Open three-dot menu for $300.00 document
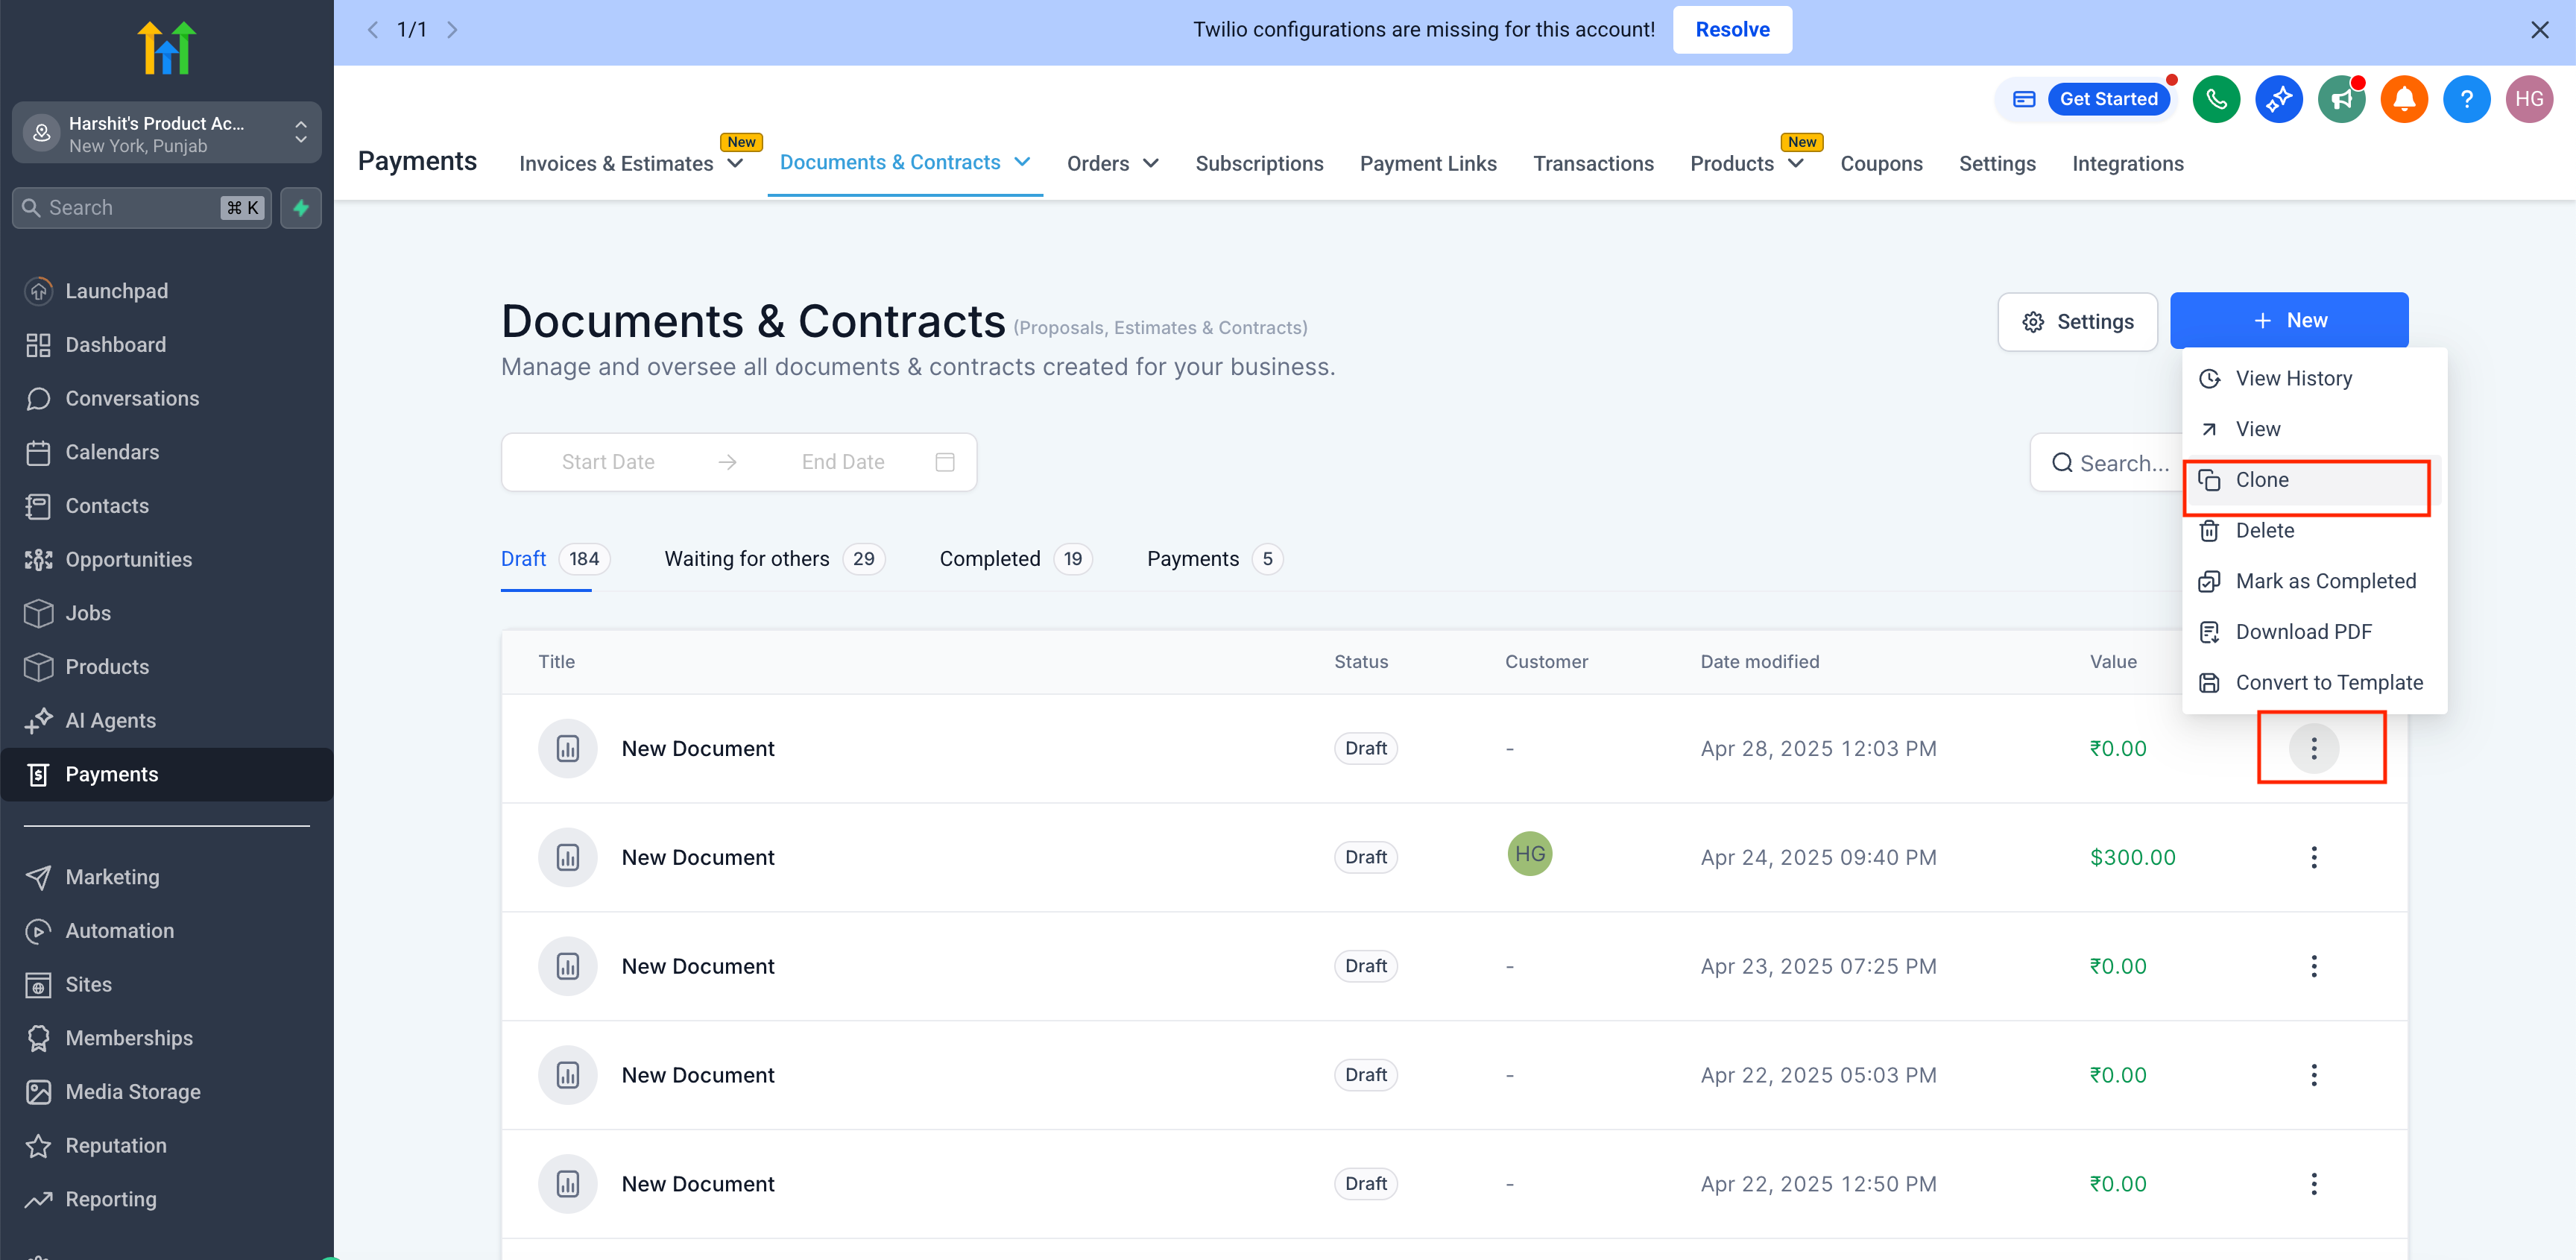Screen dimensions: 2576x1260 2313,857
